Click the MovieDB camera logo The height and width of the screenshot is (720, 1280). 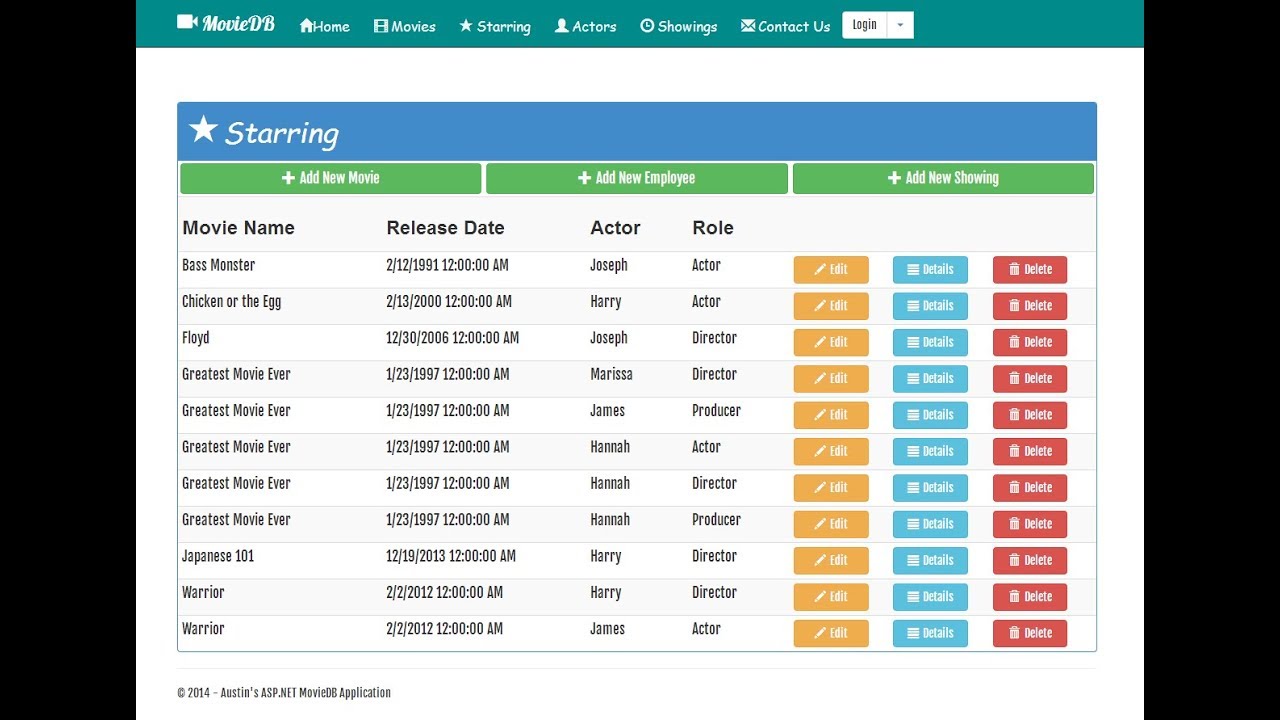[226, 23]
